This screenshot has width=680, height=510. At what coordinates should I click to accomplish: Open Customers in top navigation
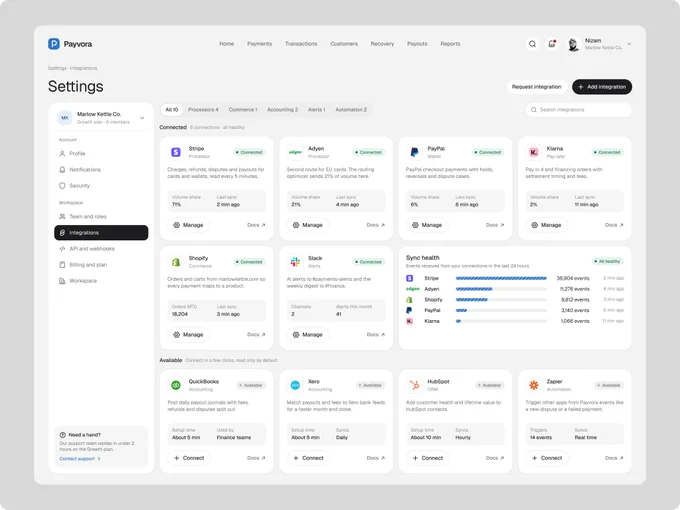(x=344, y=44)
